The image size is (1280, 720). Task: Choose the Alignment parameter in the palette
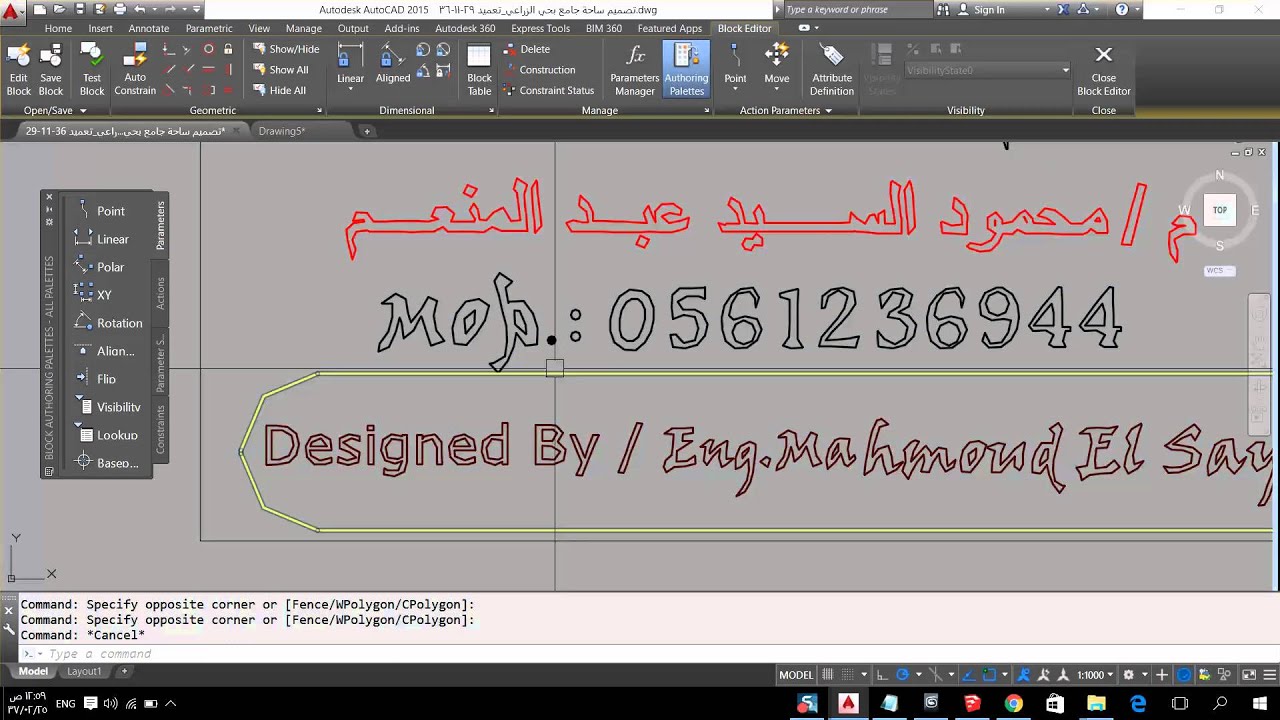coord(104,351)
